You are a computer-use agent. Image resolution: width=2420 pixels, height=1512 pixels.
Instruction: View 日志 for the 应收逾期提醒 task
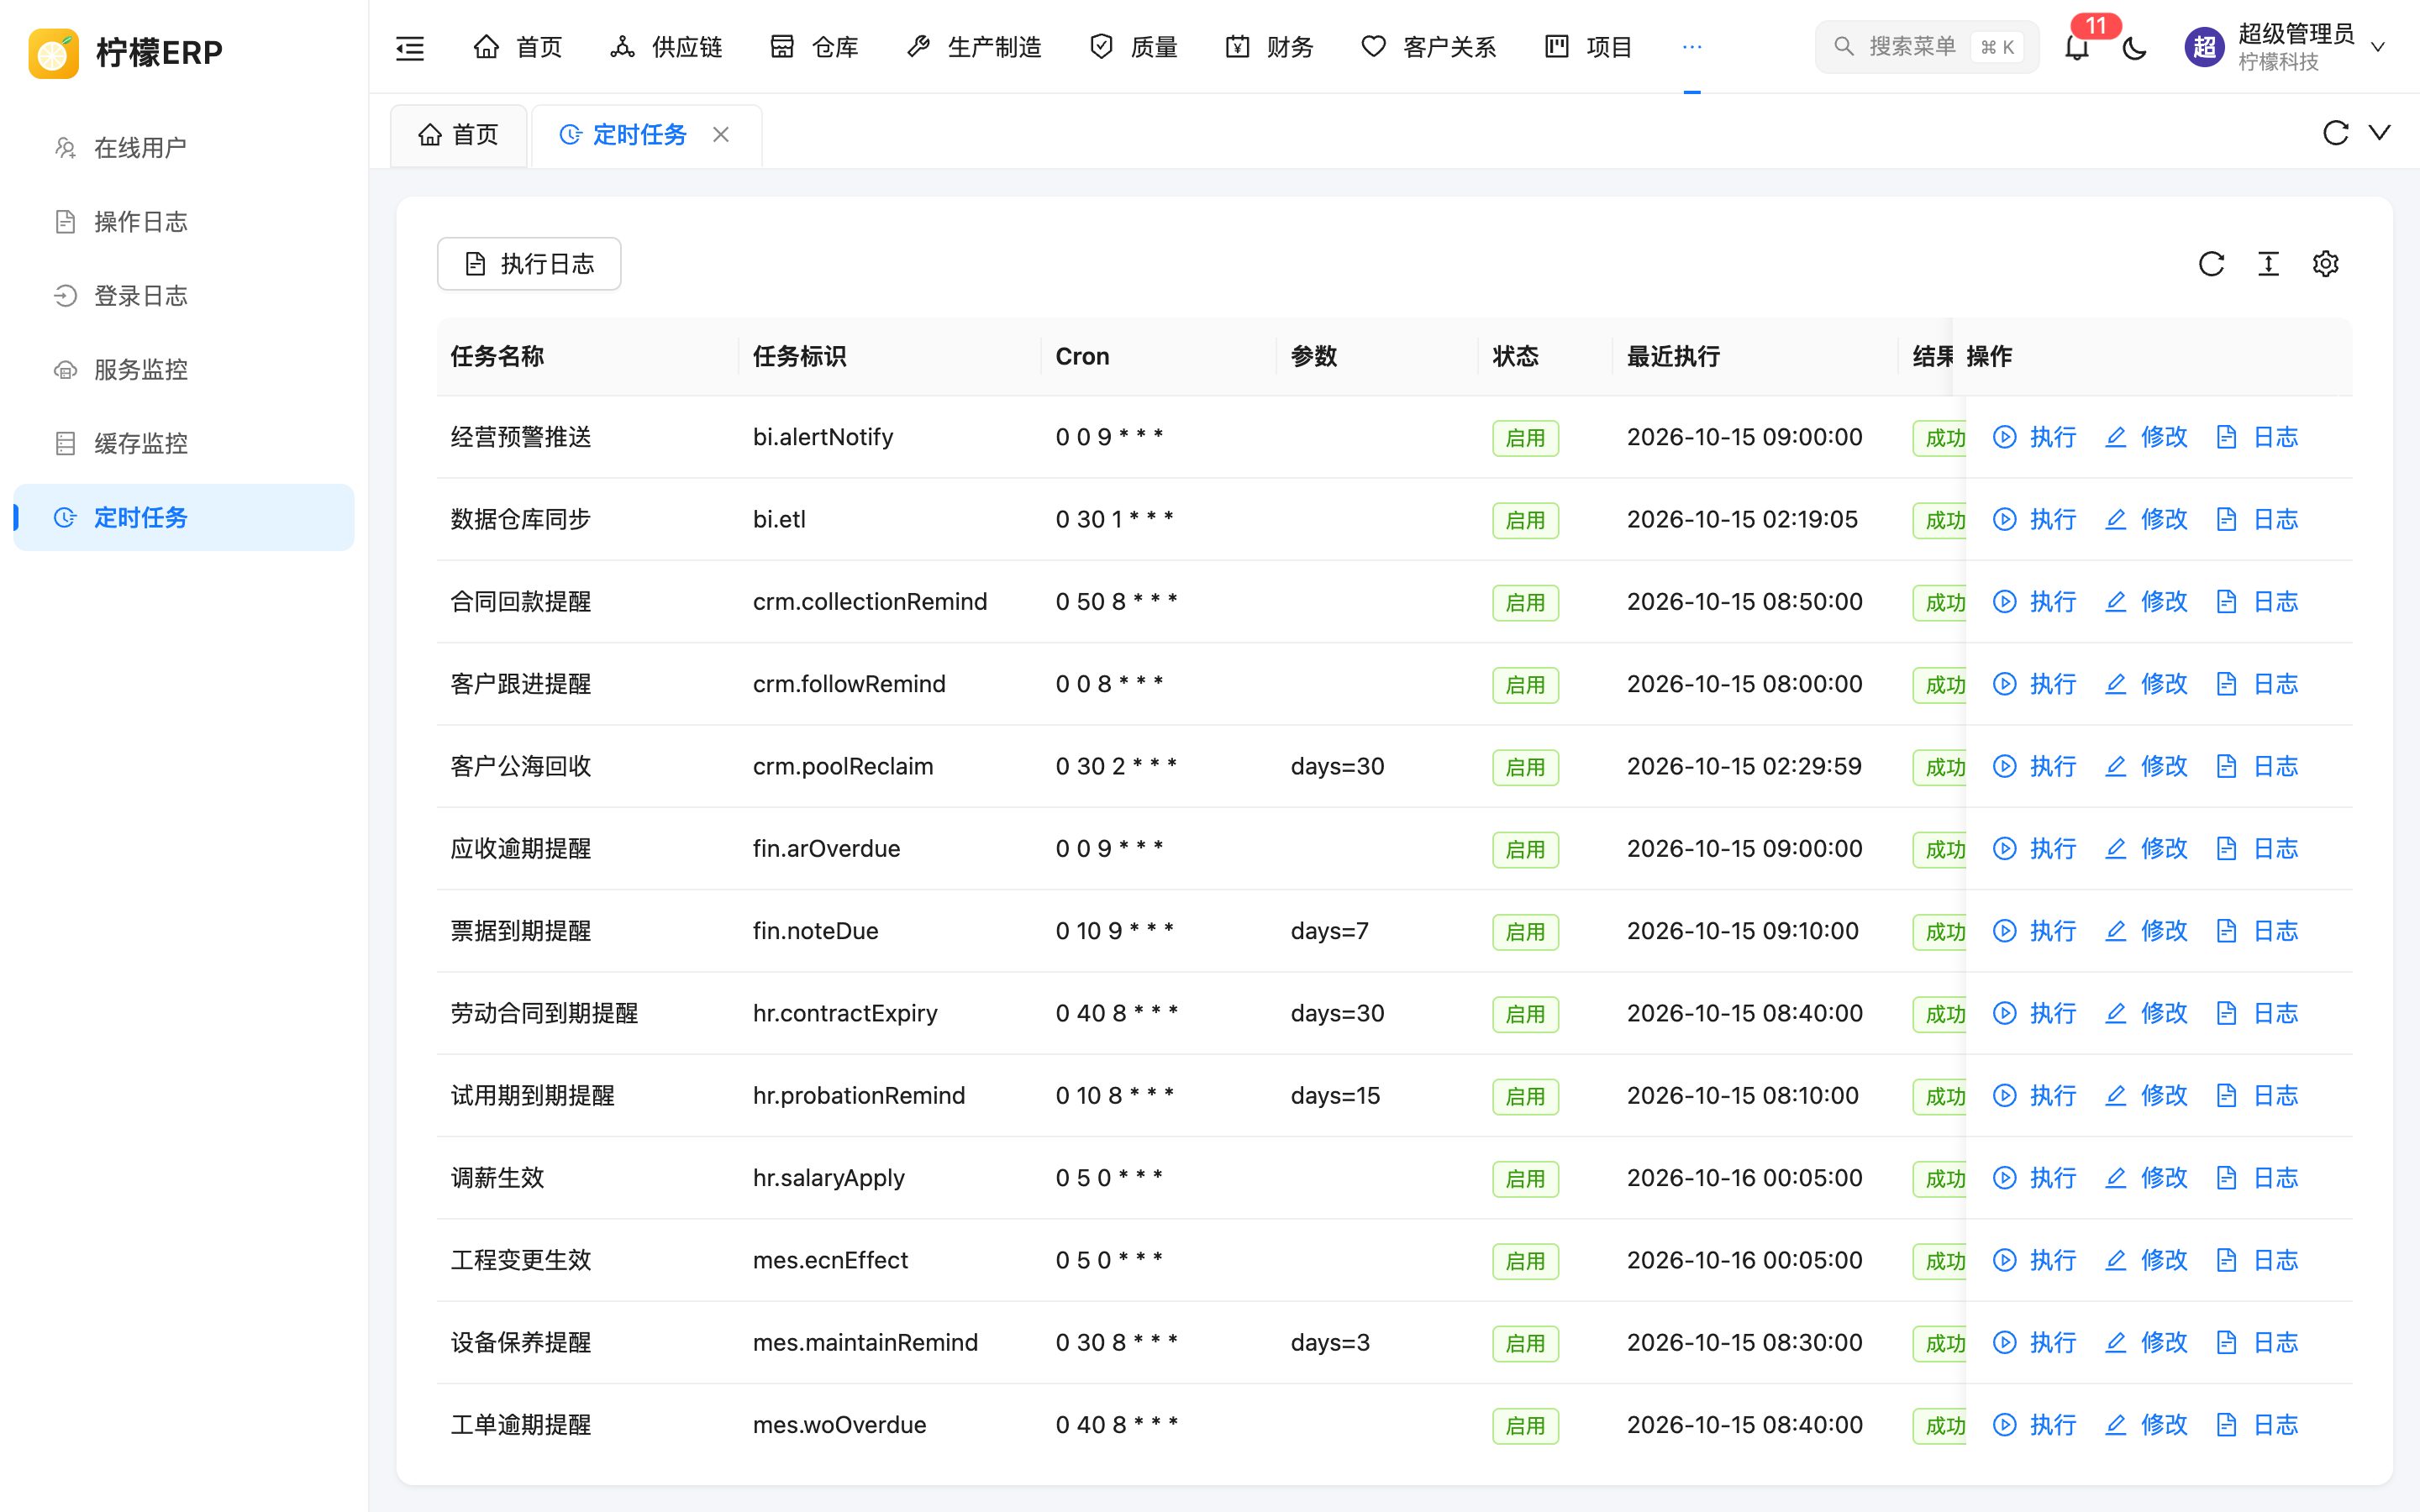pos(2257,848)
